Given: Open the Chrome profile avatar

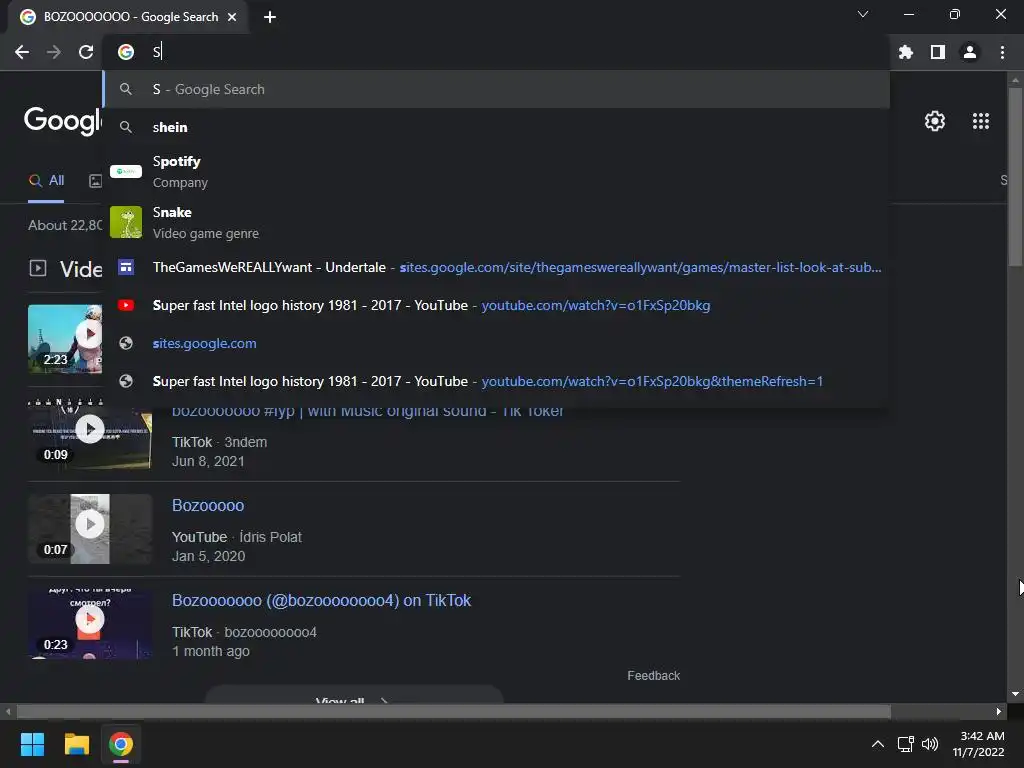Looking at the screenshot, I should tap(970, 52).
